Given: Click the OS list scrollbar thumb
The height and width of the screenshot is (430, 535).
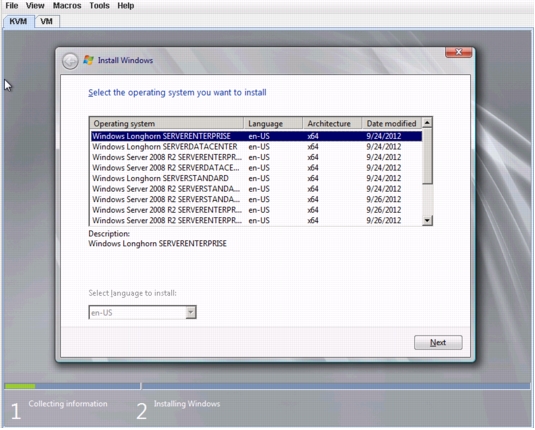Looking at the screenshot, I should (x=427, y=156).
